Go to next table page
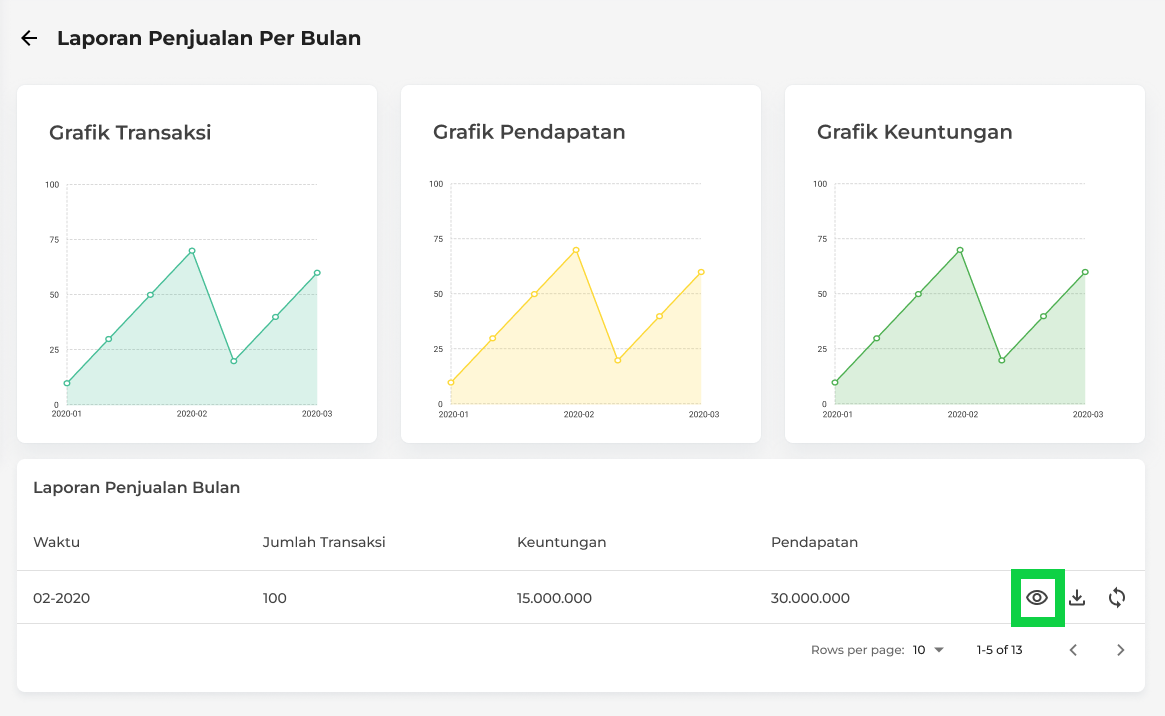Image resolution: width=1165 pixels, height=716 pixels. click(x=1120, y=650)
